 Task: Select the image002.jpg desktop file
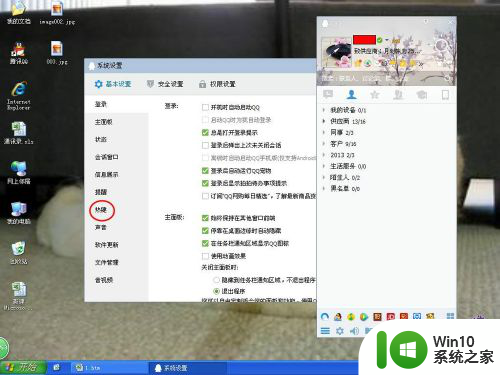[57, 13]
